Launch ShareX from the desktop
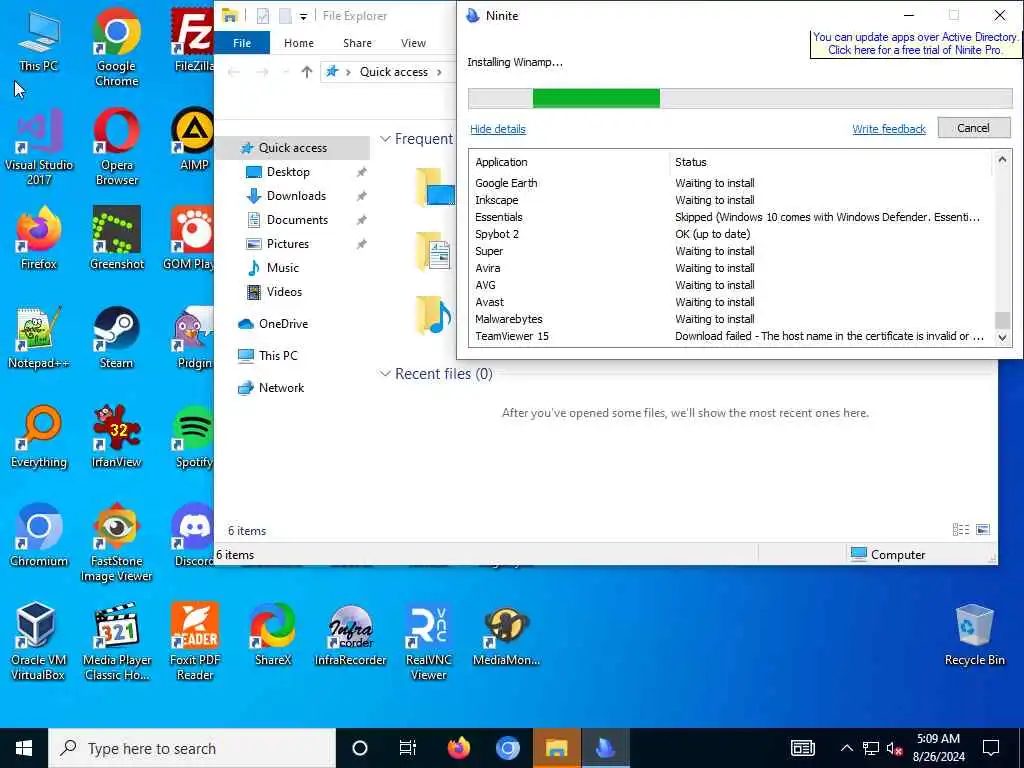 point(273,635)
